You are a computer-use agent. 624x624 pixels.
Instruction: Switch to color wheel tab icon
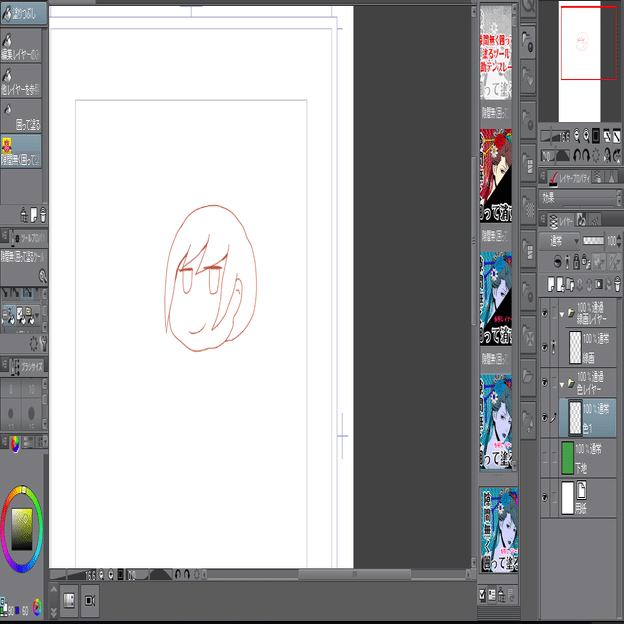(x=15, y=443)
